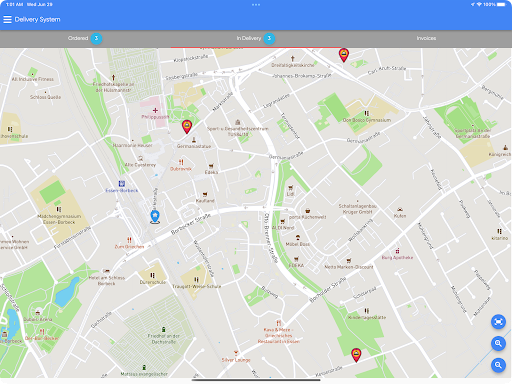Tap the lower magnifier zoom button
512x384 pixels.
(x=498, y=365)
